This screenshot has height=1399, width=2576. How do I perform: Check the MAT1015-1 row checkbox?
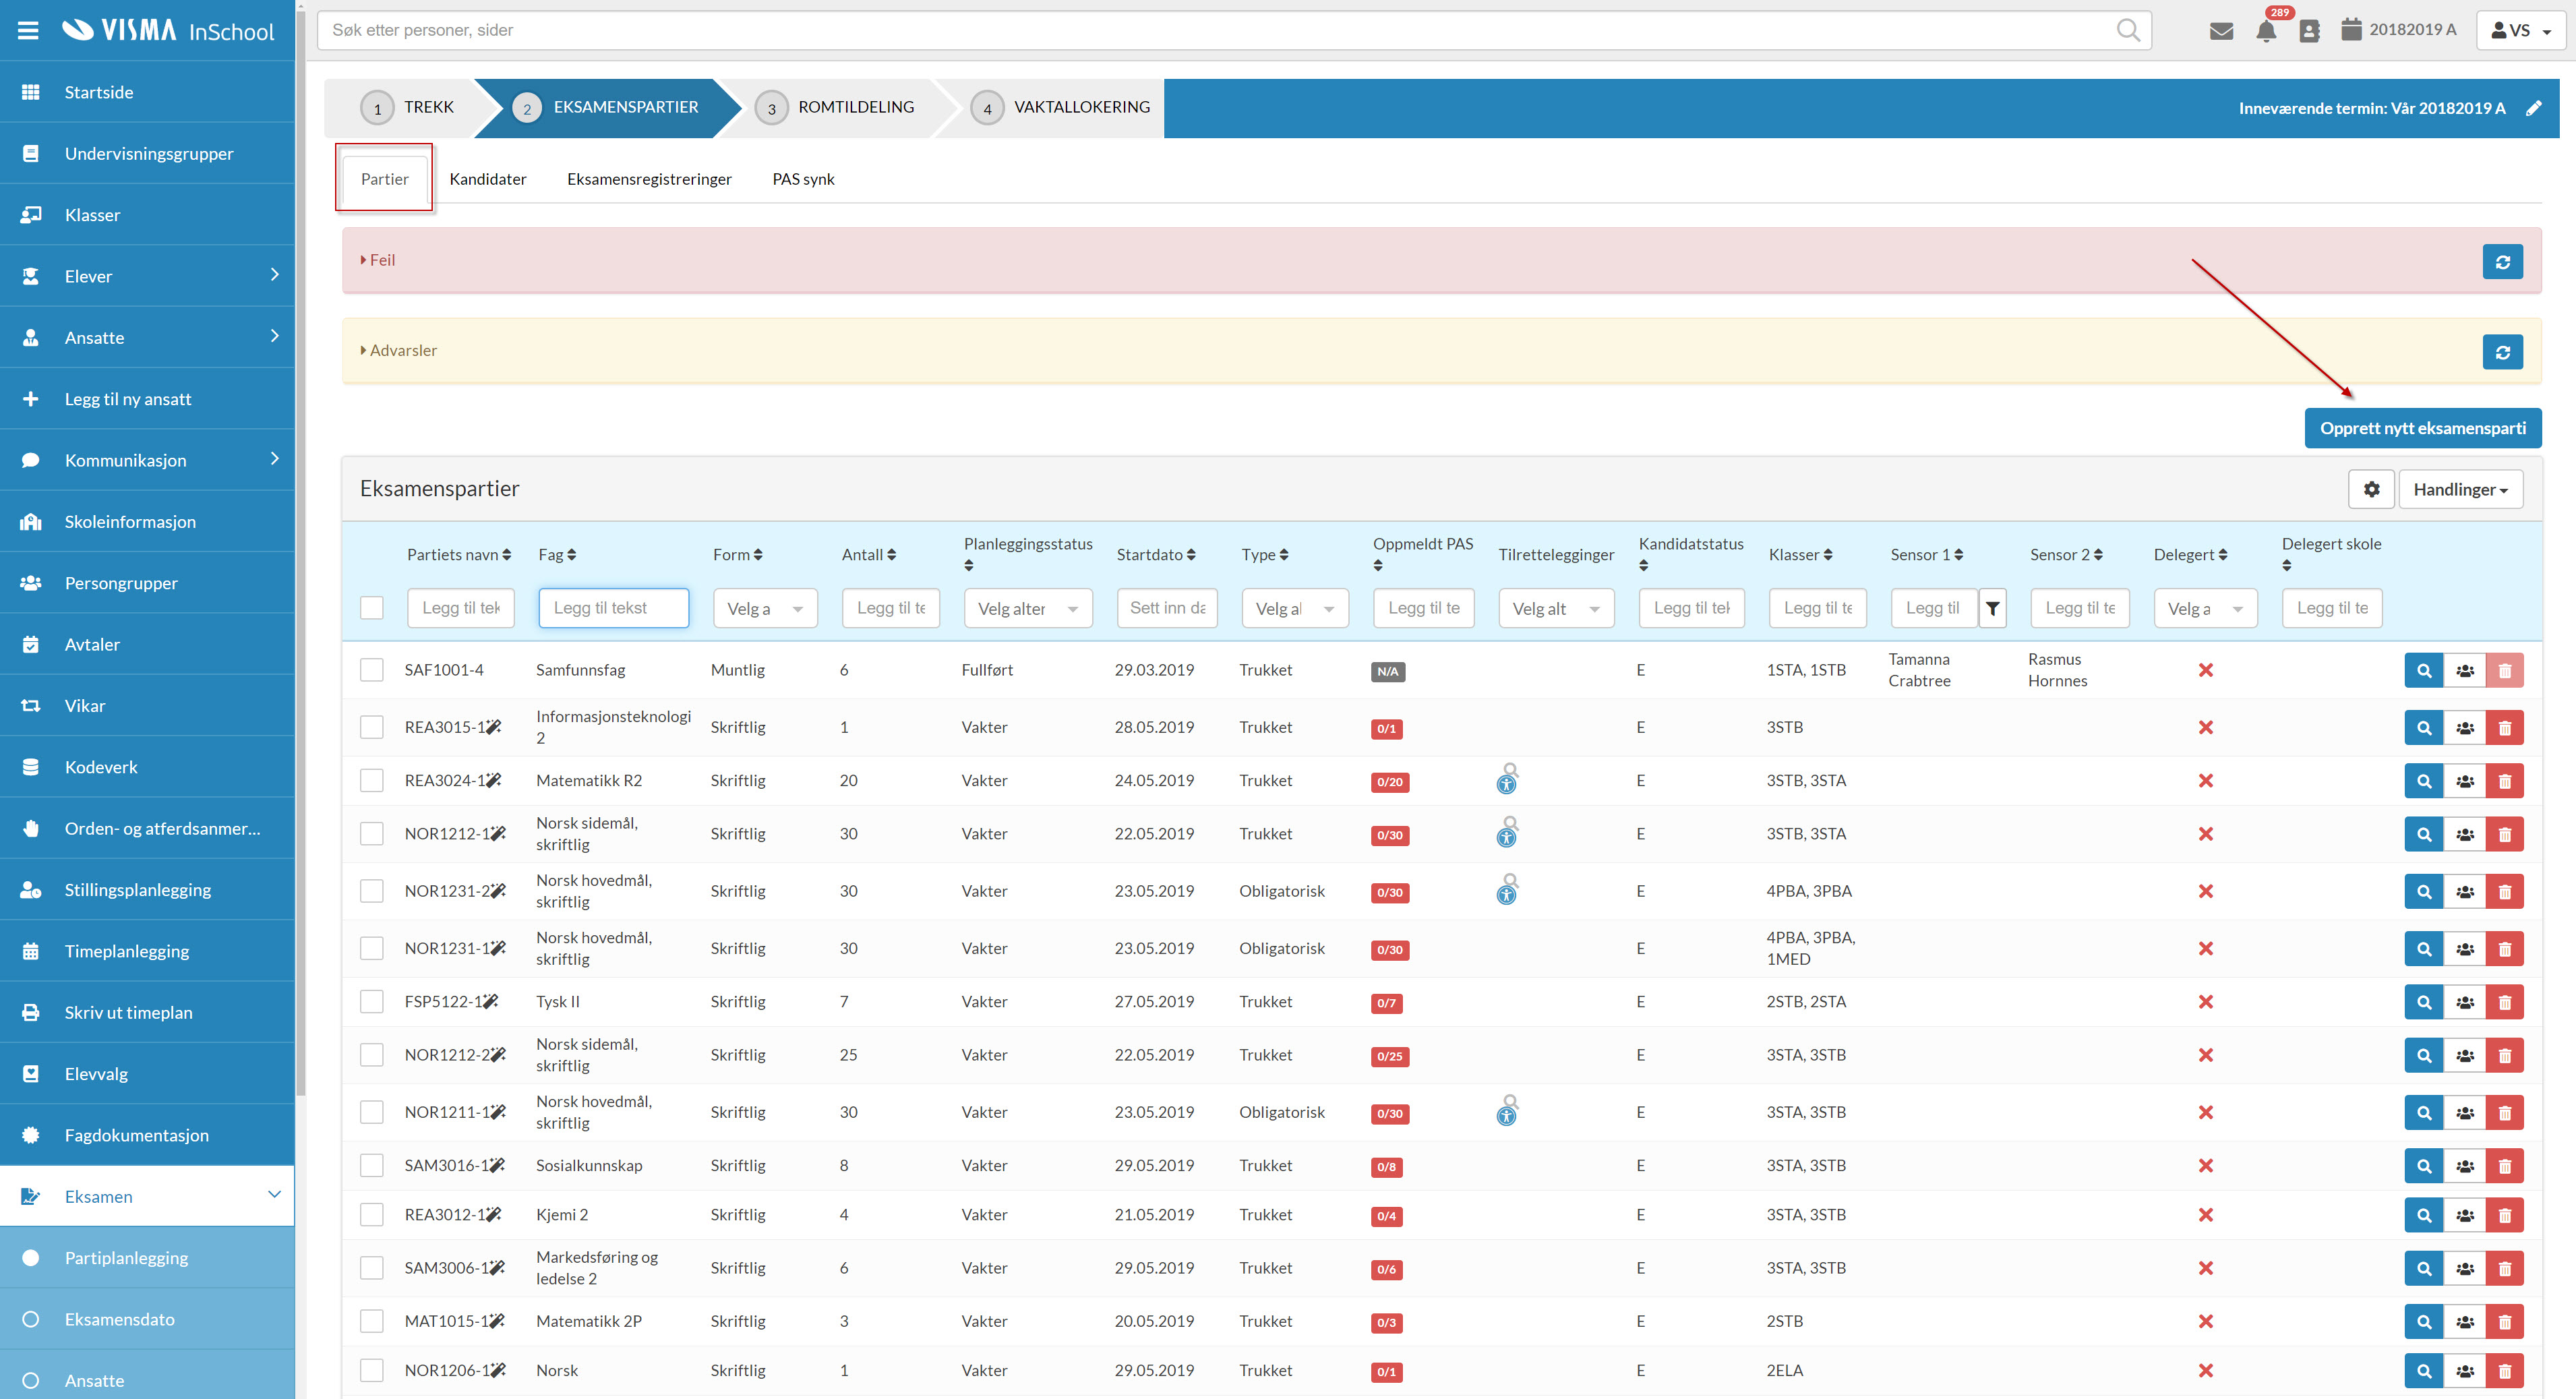[x=372, y=1322]
